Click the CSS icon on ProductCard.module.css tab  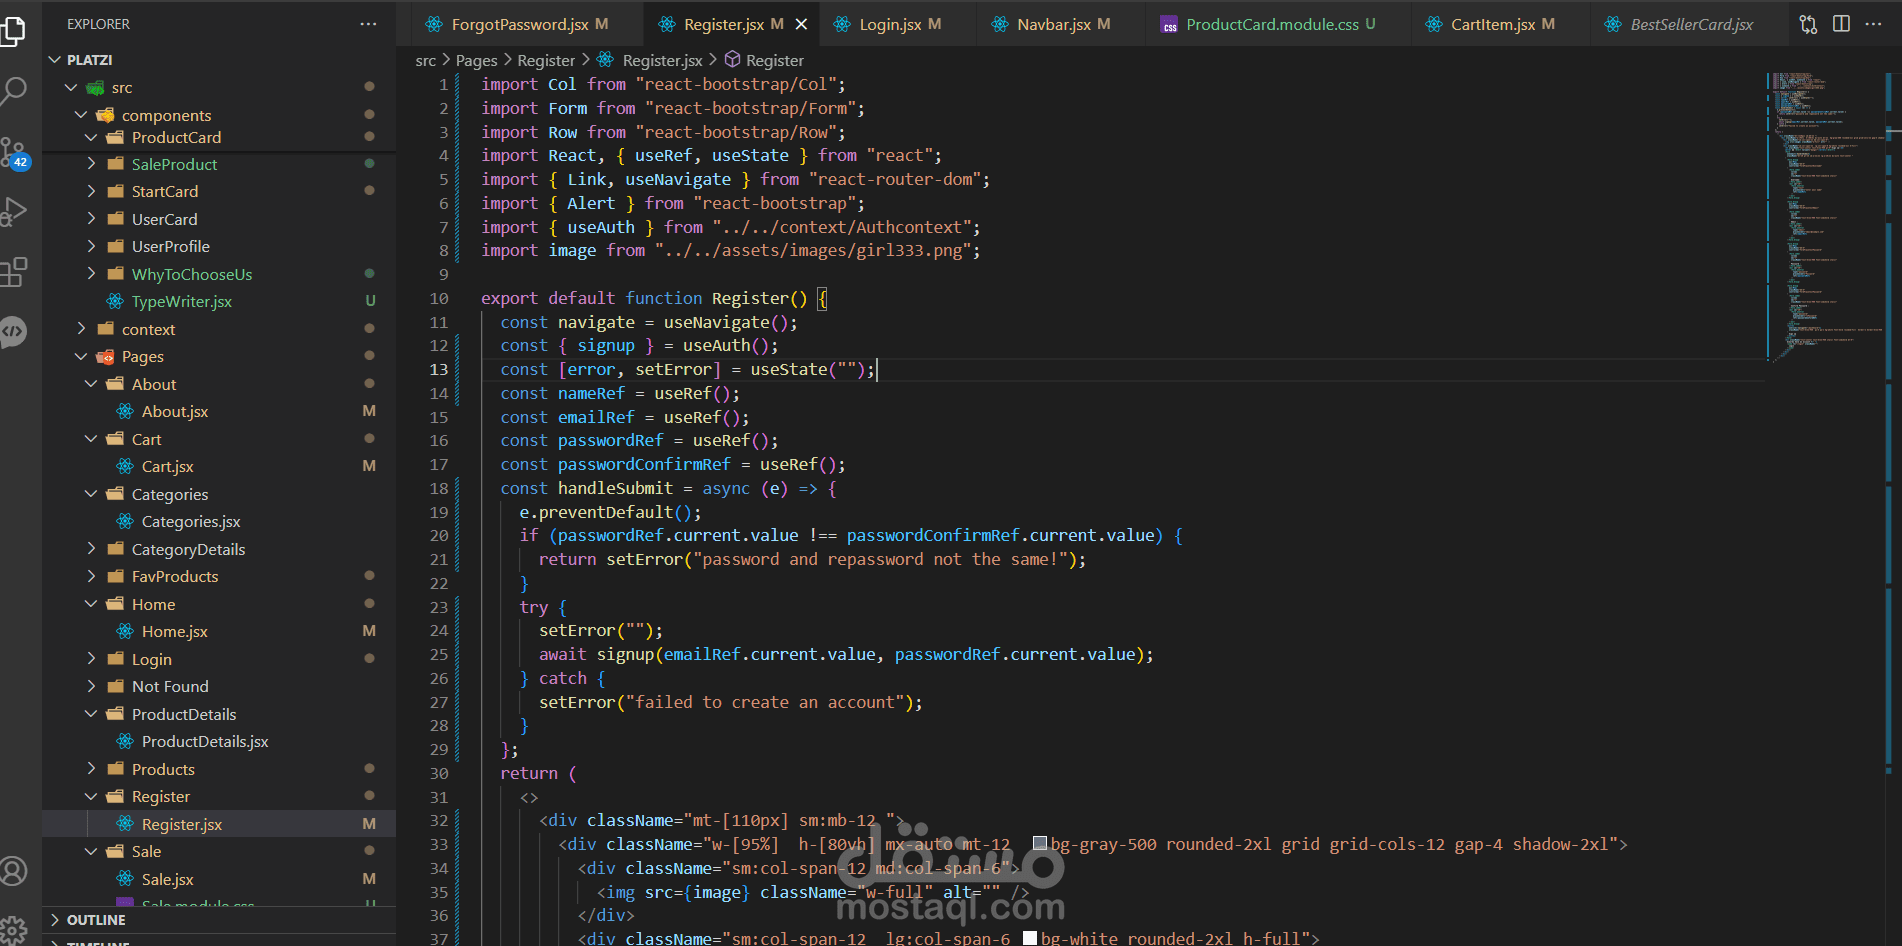tap(1169, 25)
